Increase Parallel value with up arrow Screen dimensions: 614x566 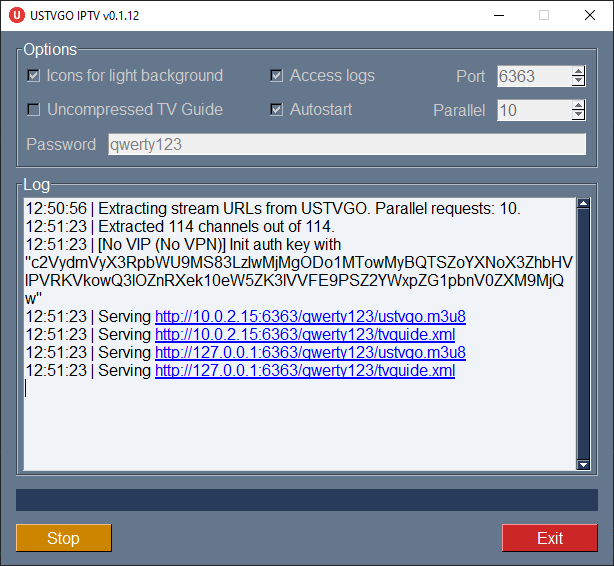(x=578, y=105)
